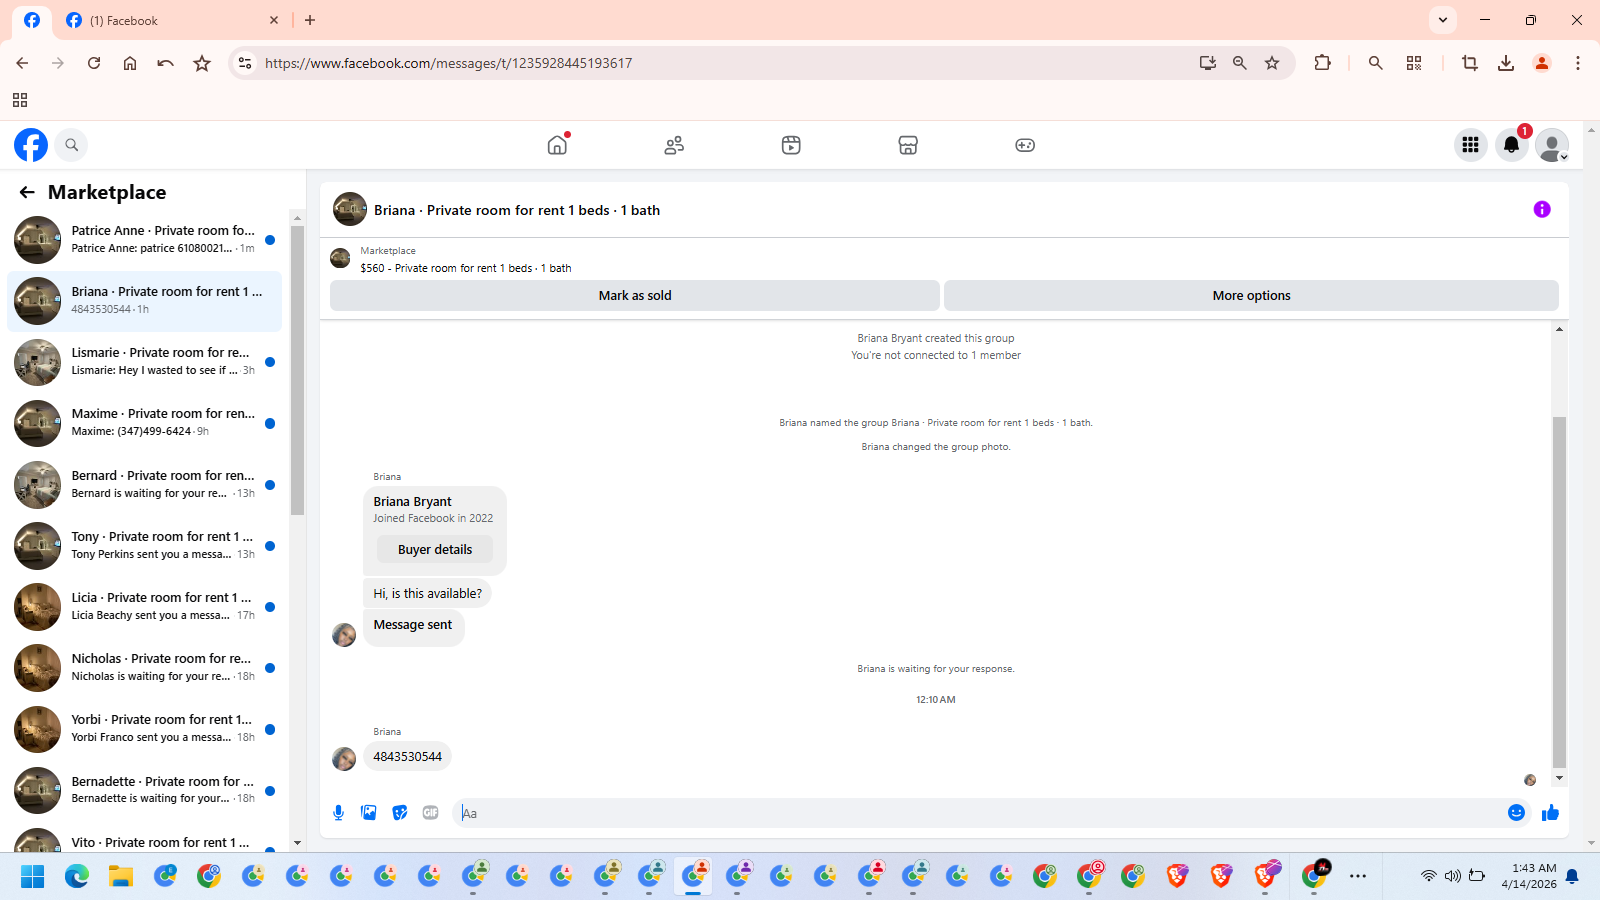Click the Briana chat header title
The image size is (1600, 900).
click(517, 210)
